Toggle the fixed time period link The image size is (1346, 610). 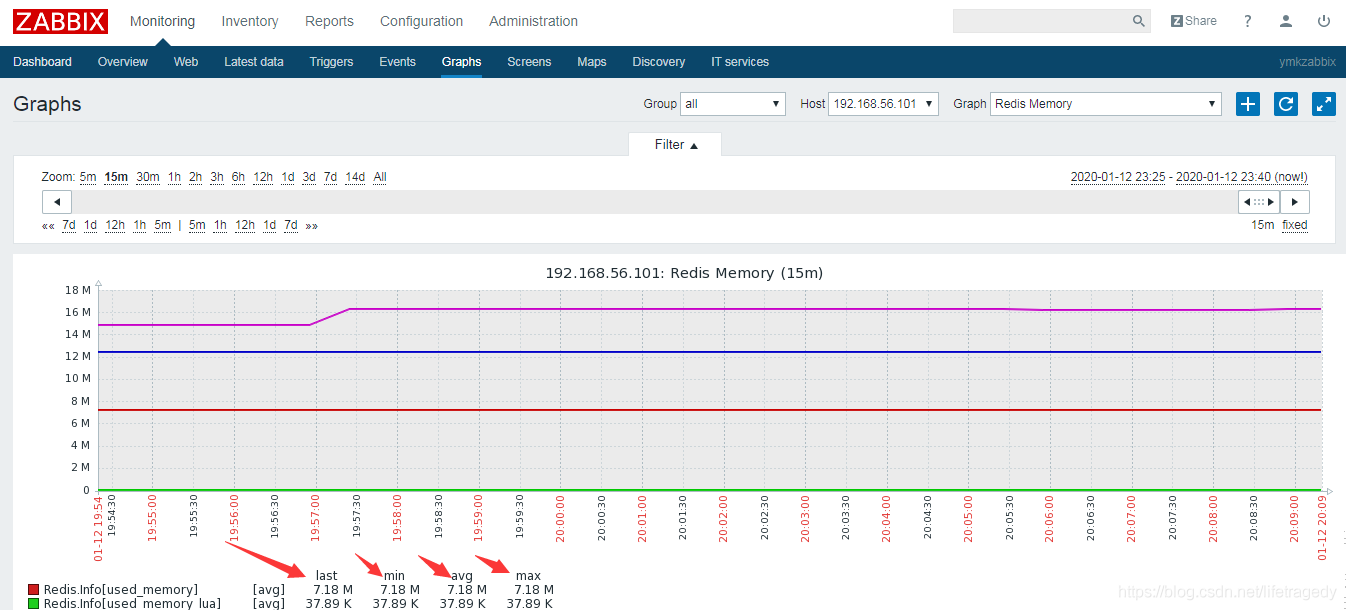[1295, 225]
